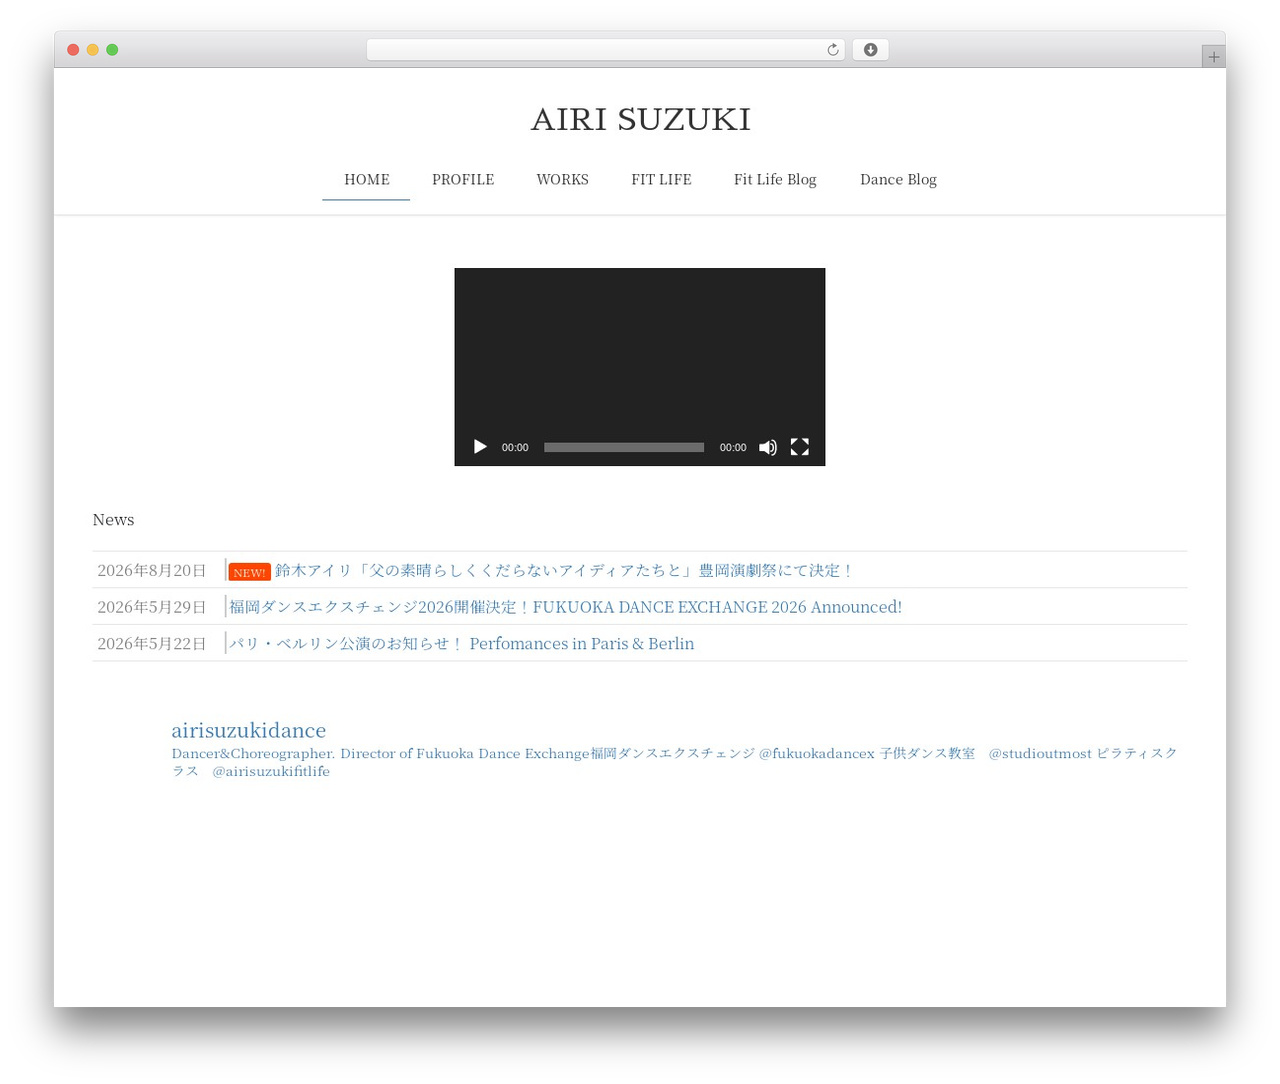Click the News section heading
1280x1084 pixels.
113,520
